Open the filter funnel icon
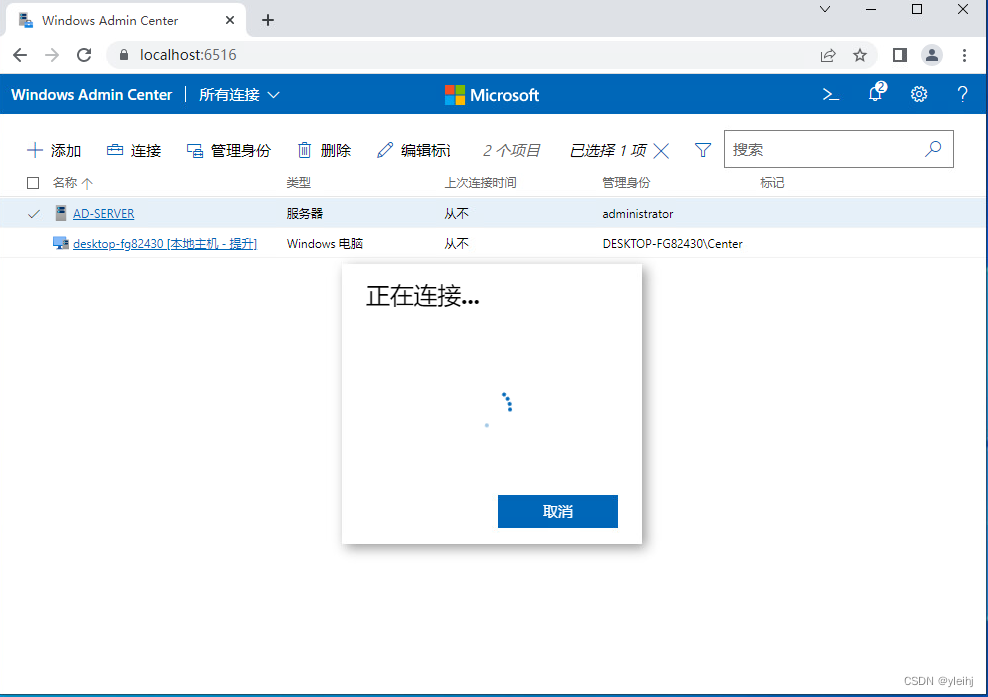The width and height of the screenshot is (988, 697). tap(703, 150)
